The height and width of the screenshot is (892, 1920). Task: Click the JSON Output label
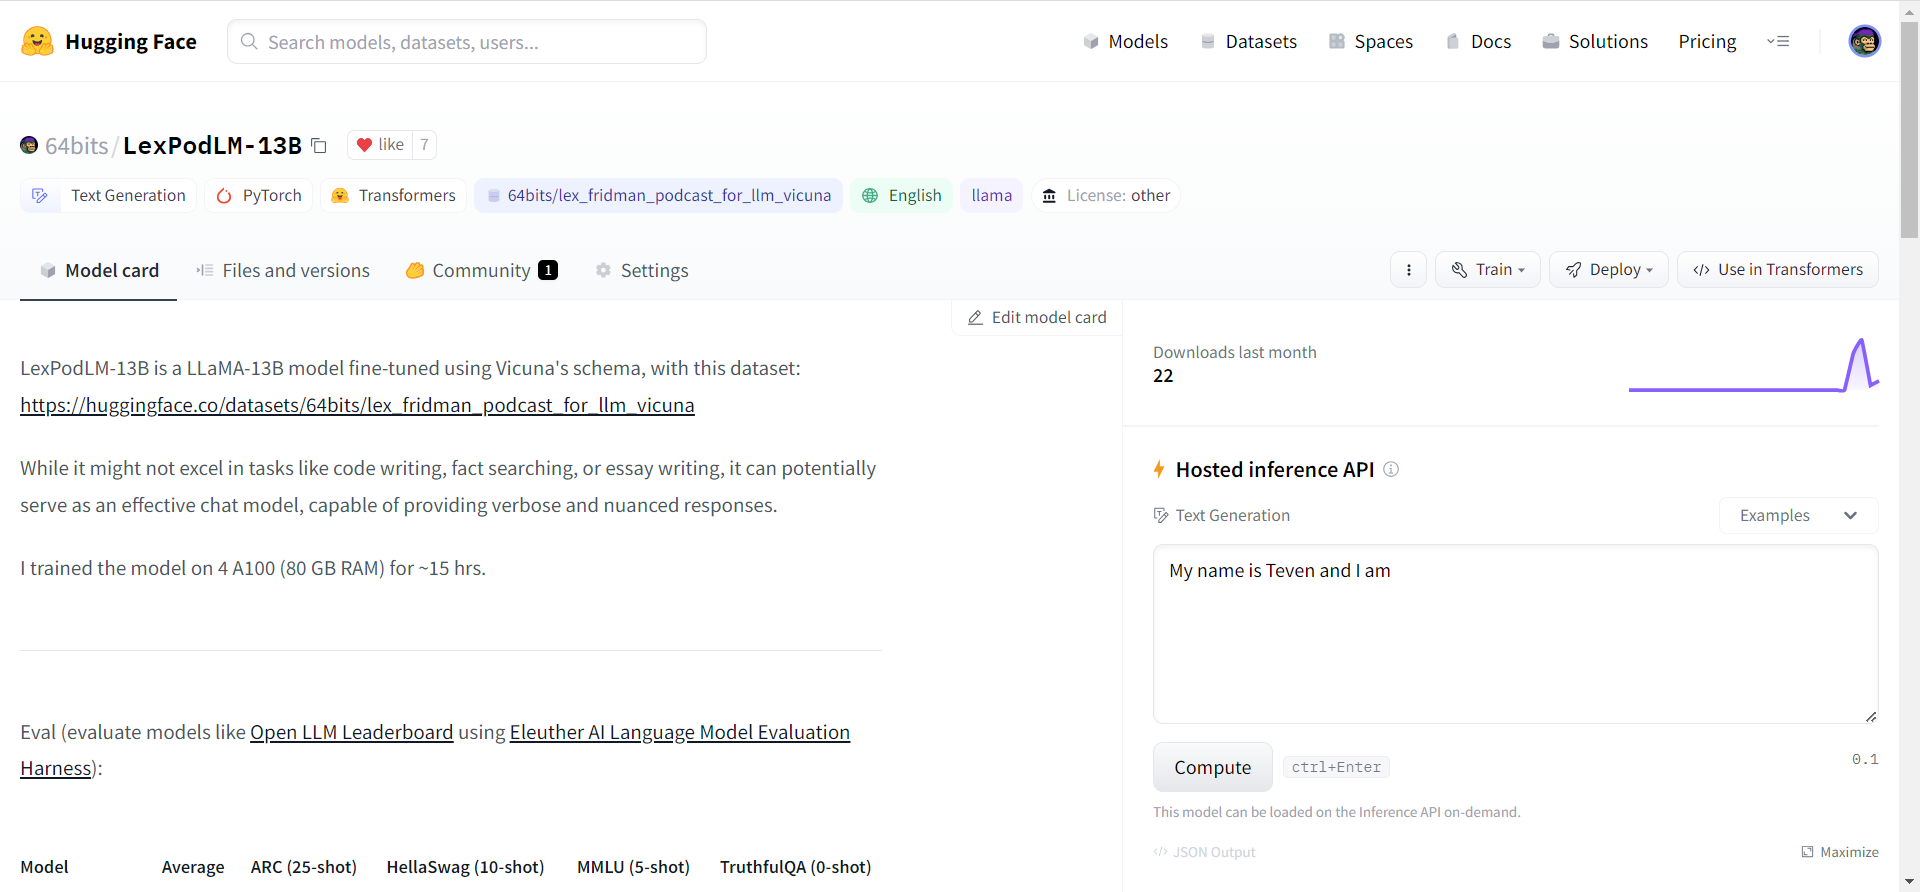[x=1214, y=852]
